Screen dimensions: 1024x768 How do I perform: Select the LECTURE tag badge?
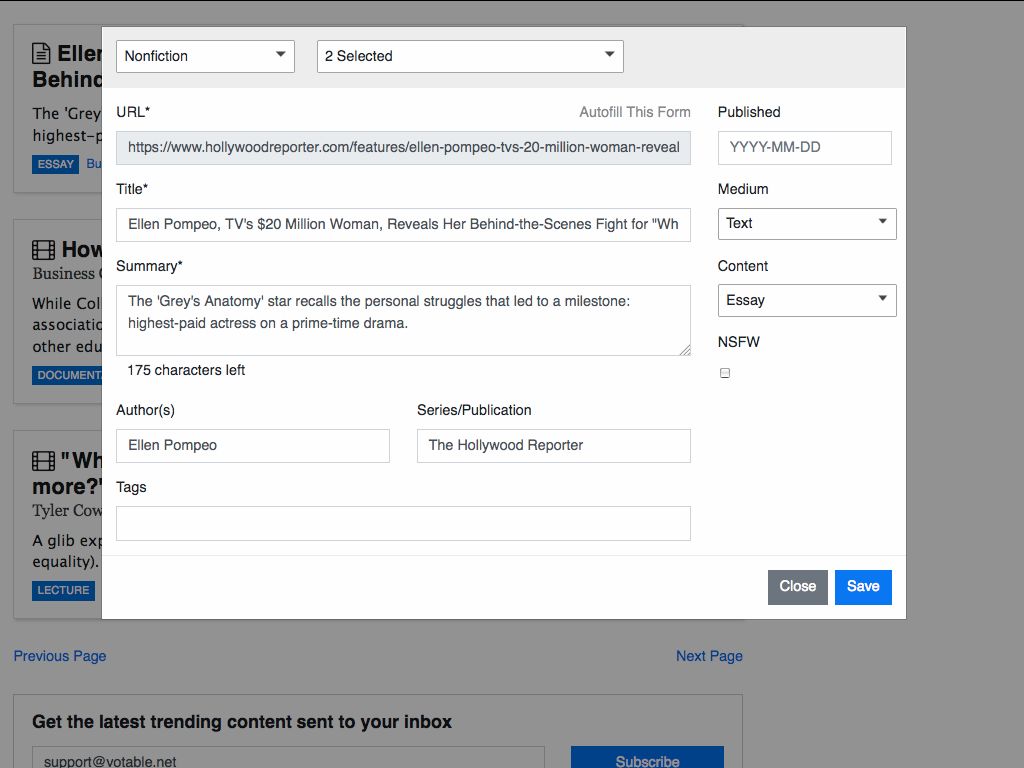[63, 590]
